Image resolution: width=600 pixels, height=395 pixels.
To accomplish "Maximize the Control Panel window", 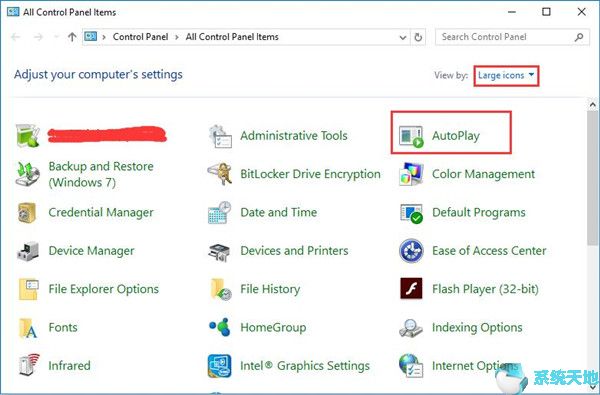I will pyautogui.click(x=546, y=12).
